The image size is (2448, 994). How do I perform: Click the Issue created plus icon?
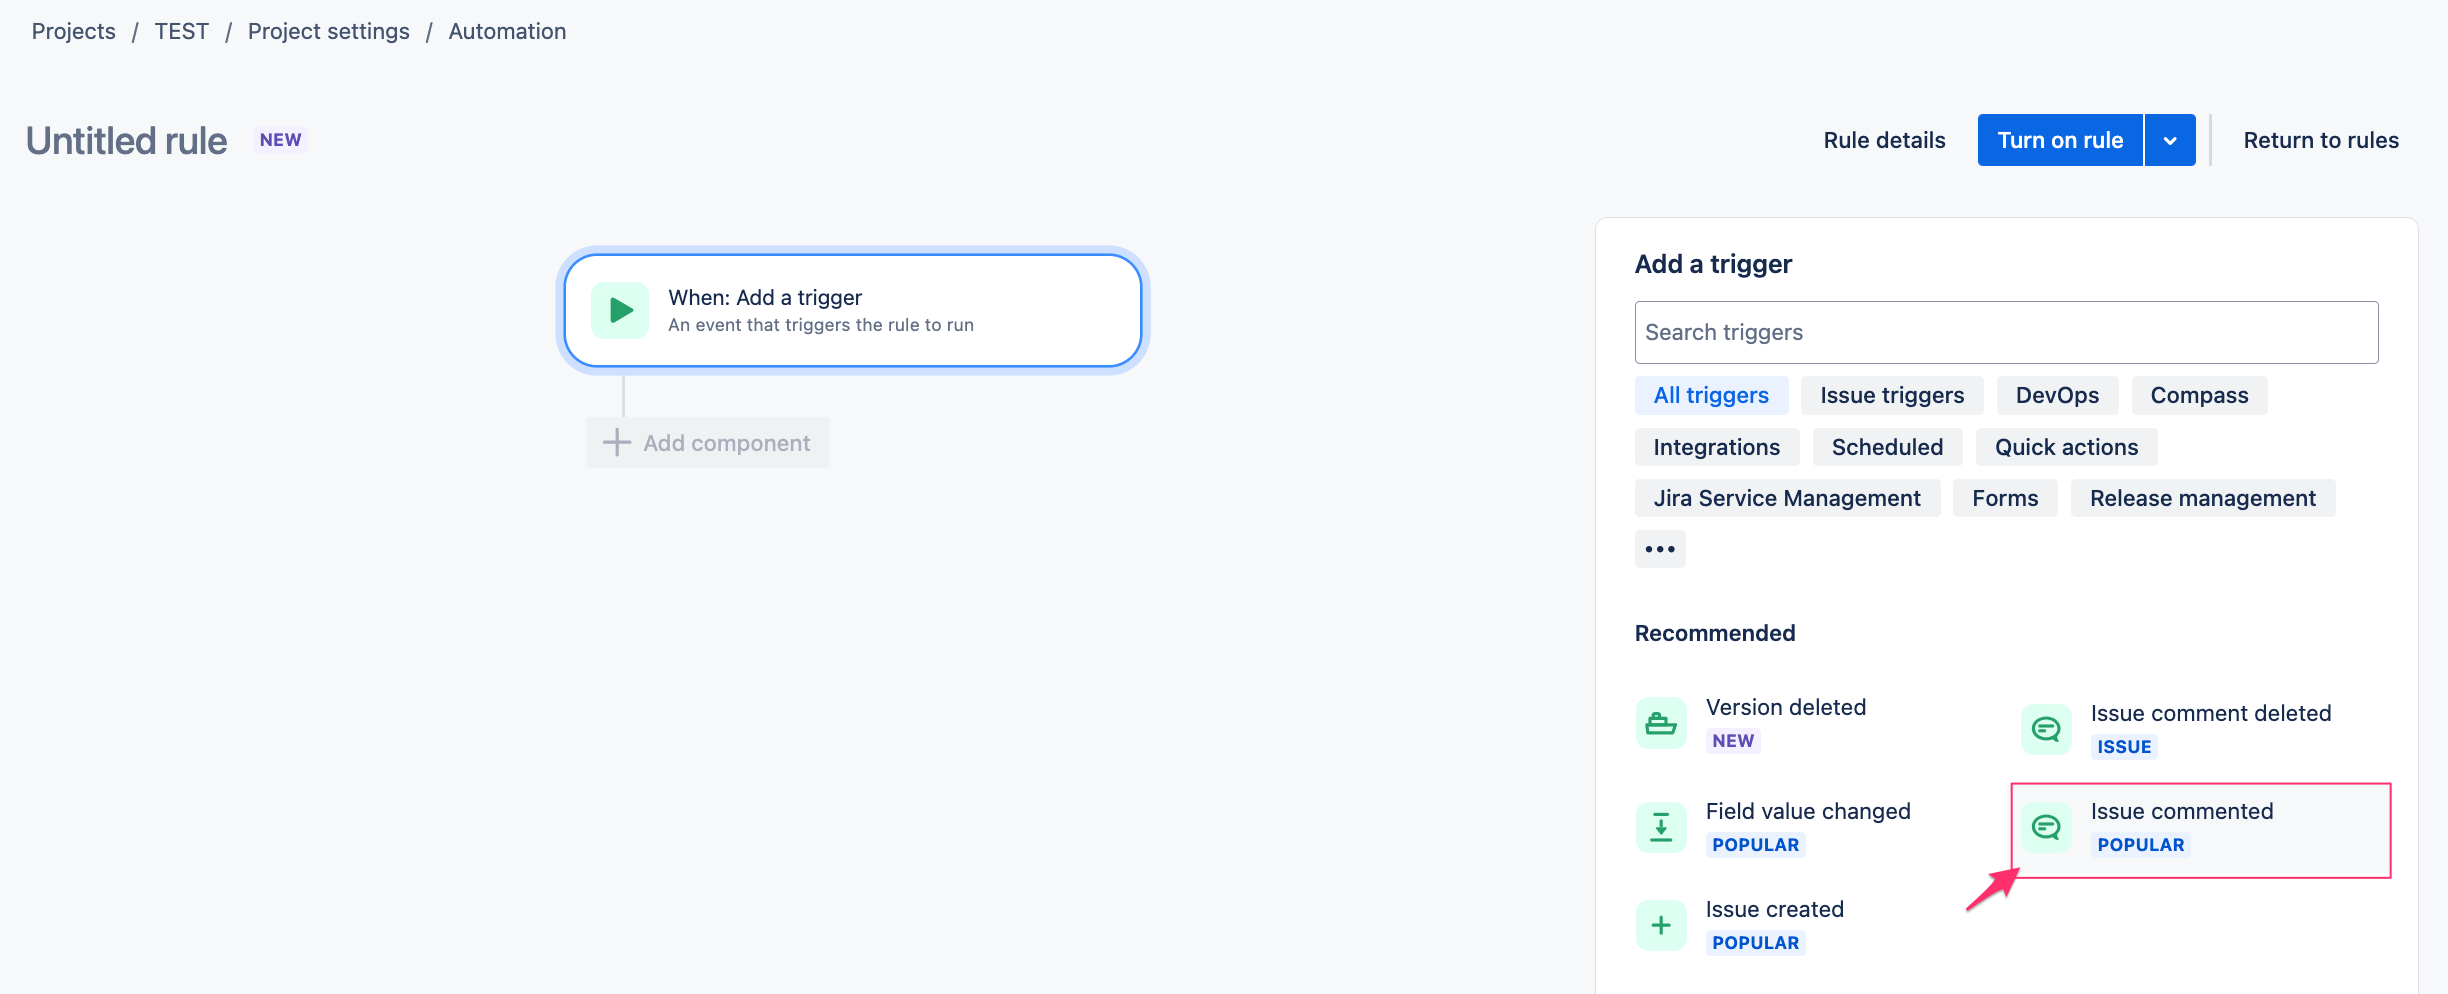(1660, 924)
